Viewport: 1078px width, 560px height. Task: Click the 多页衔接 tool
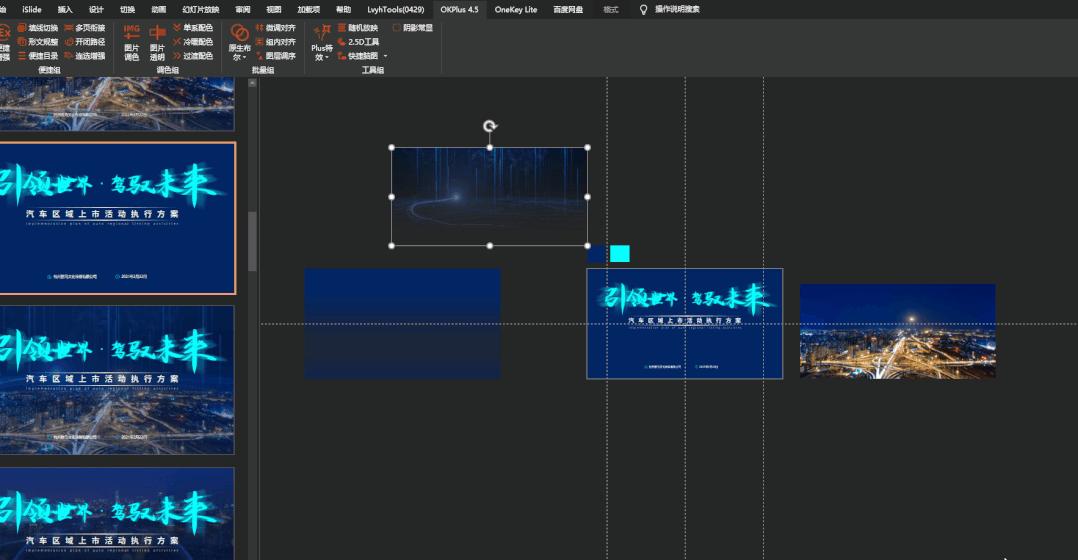pyautogui.click(x=85, y=28)
